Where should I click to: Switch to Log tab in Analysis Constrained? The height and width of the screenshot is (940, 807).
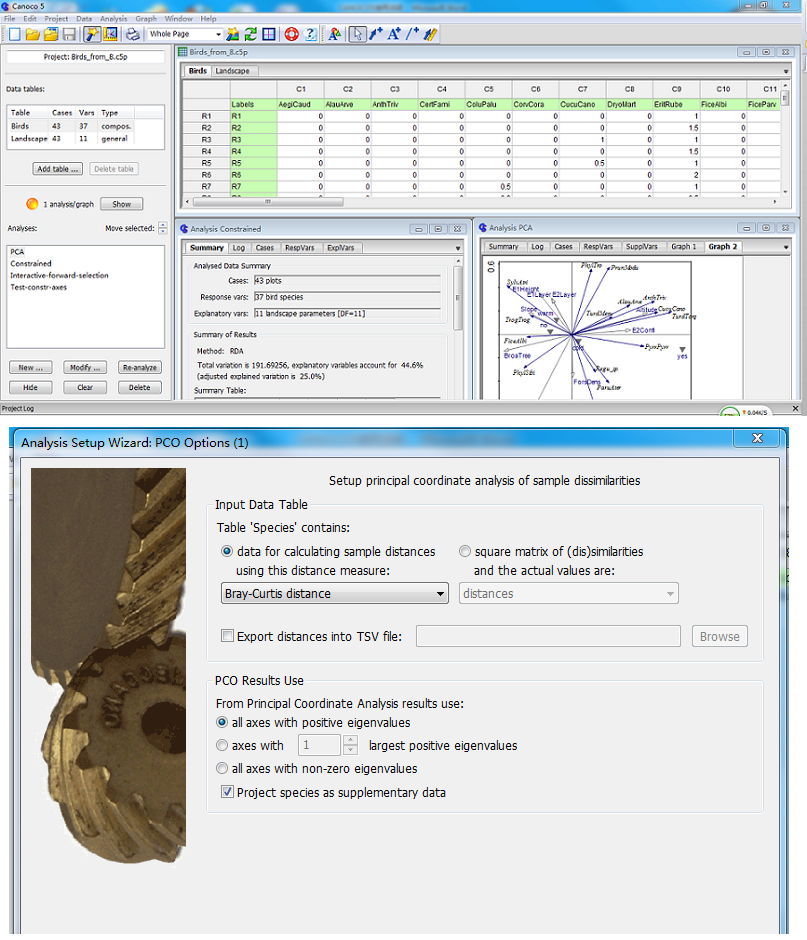[x=239, y=248]
